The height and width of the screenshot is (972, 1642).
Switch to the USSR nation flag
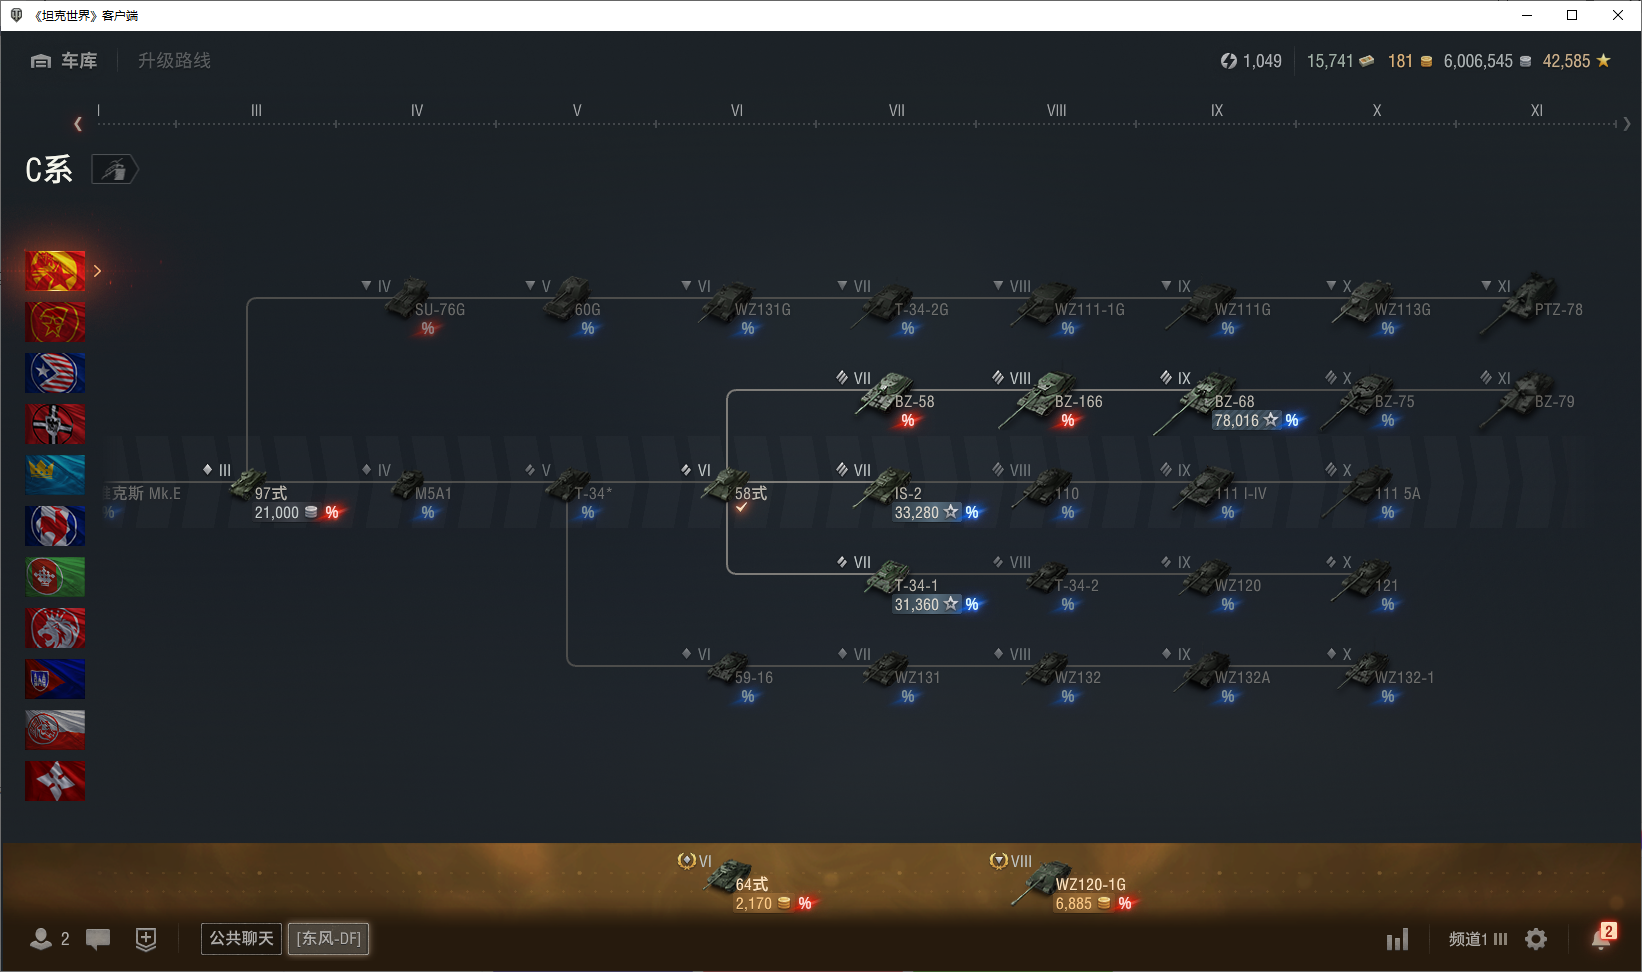[55, 322]
